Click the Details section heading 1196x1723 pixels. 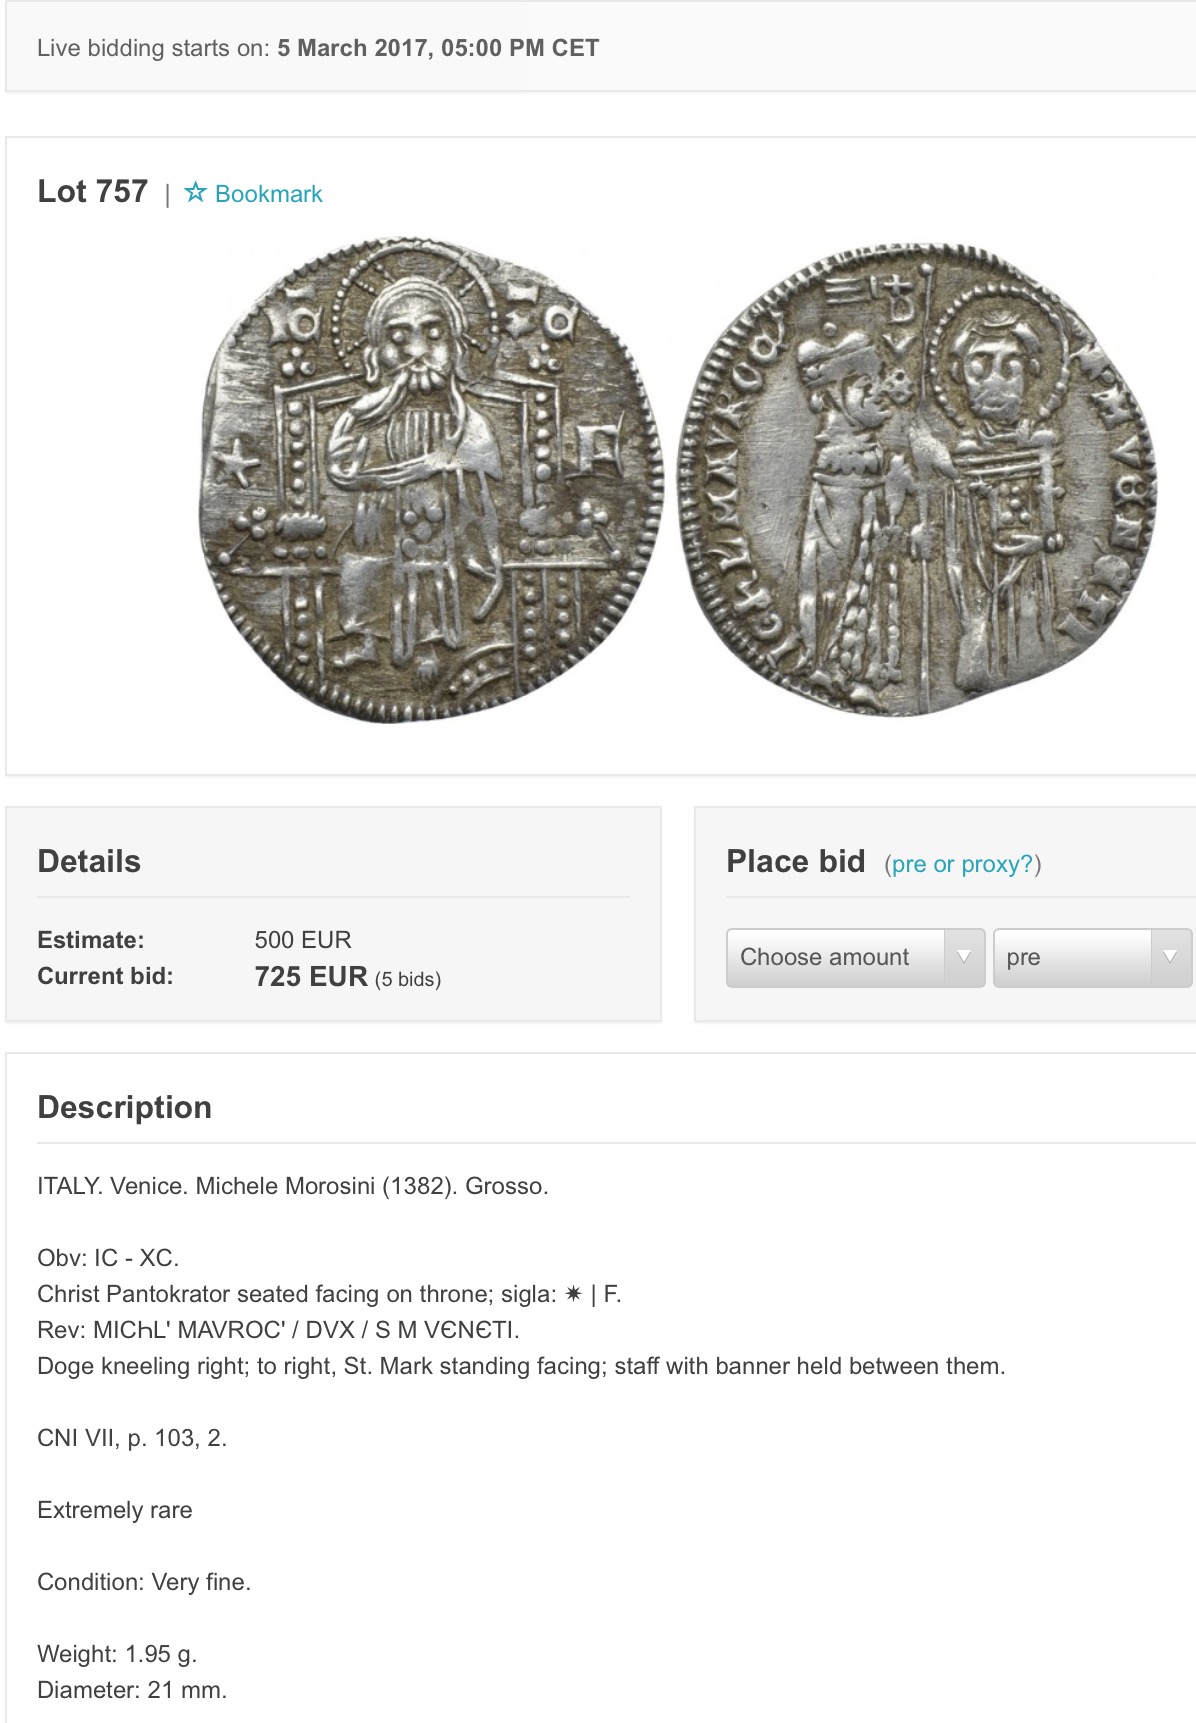(x=89, y=861)
